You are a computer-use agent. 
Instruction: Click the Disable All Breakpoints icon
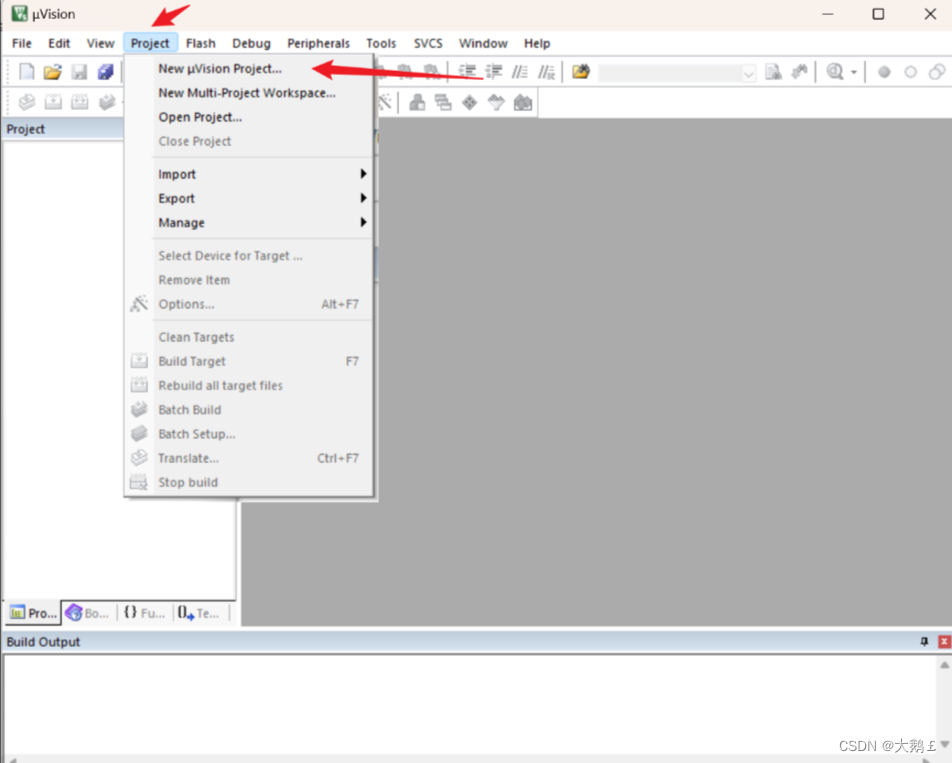(937, 72)
